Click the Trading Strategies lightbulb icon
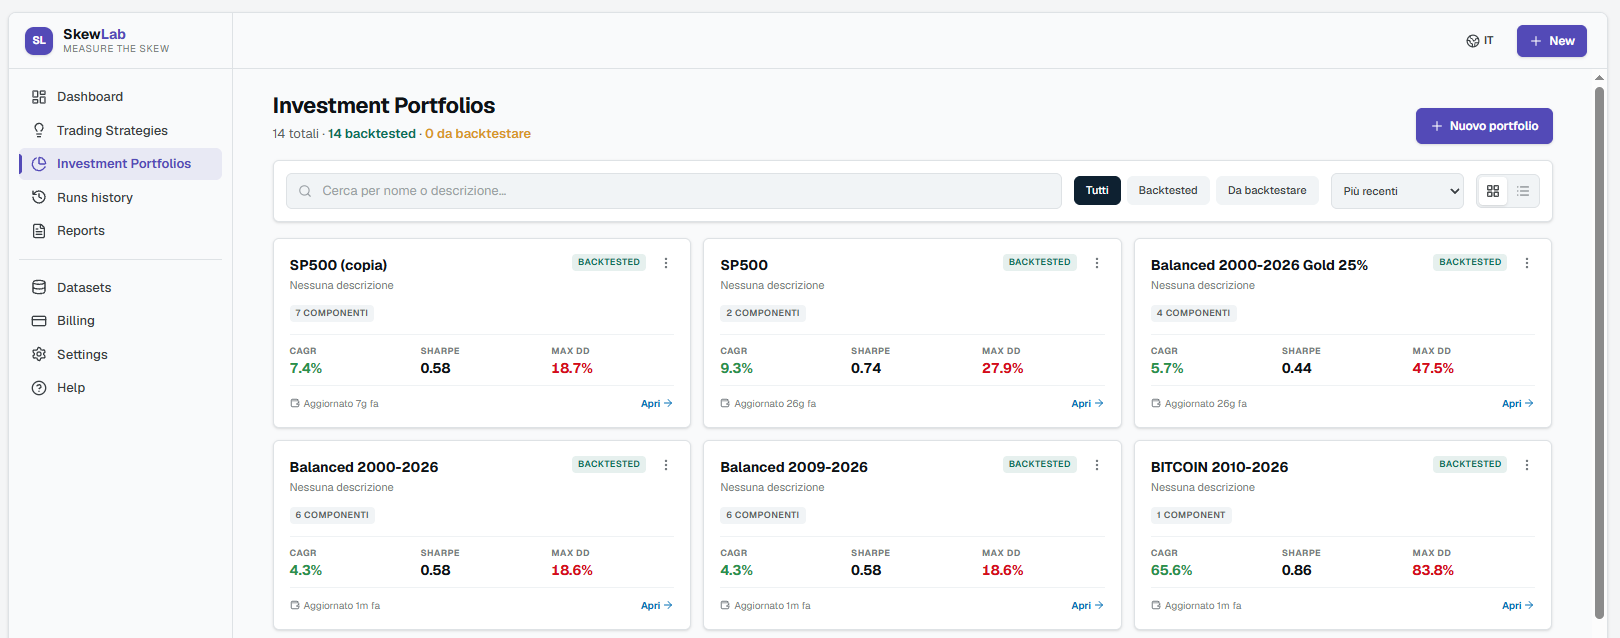The height and width of the screenshot is (638, 1620). (39, 130)
